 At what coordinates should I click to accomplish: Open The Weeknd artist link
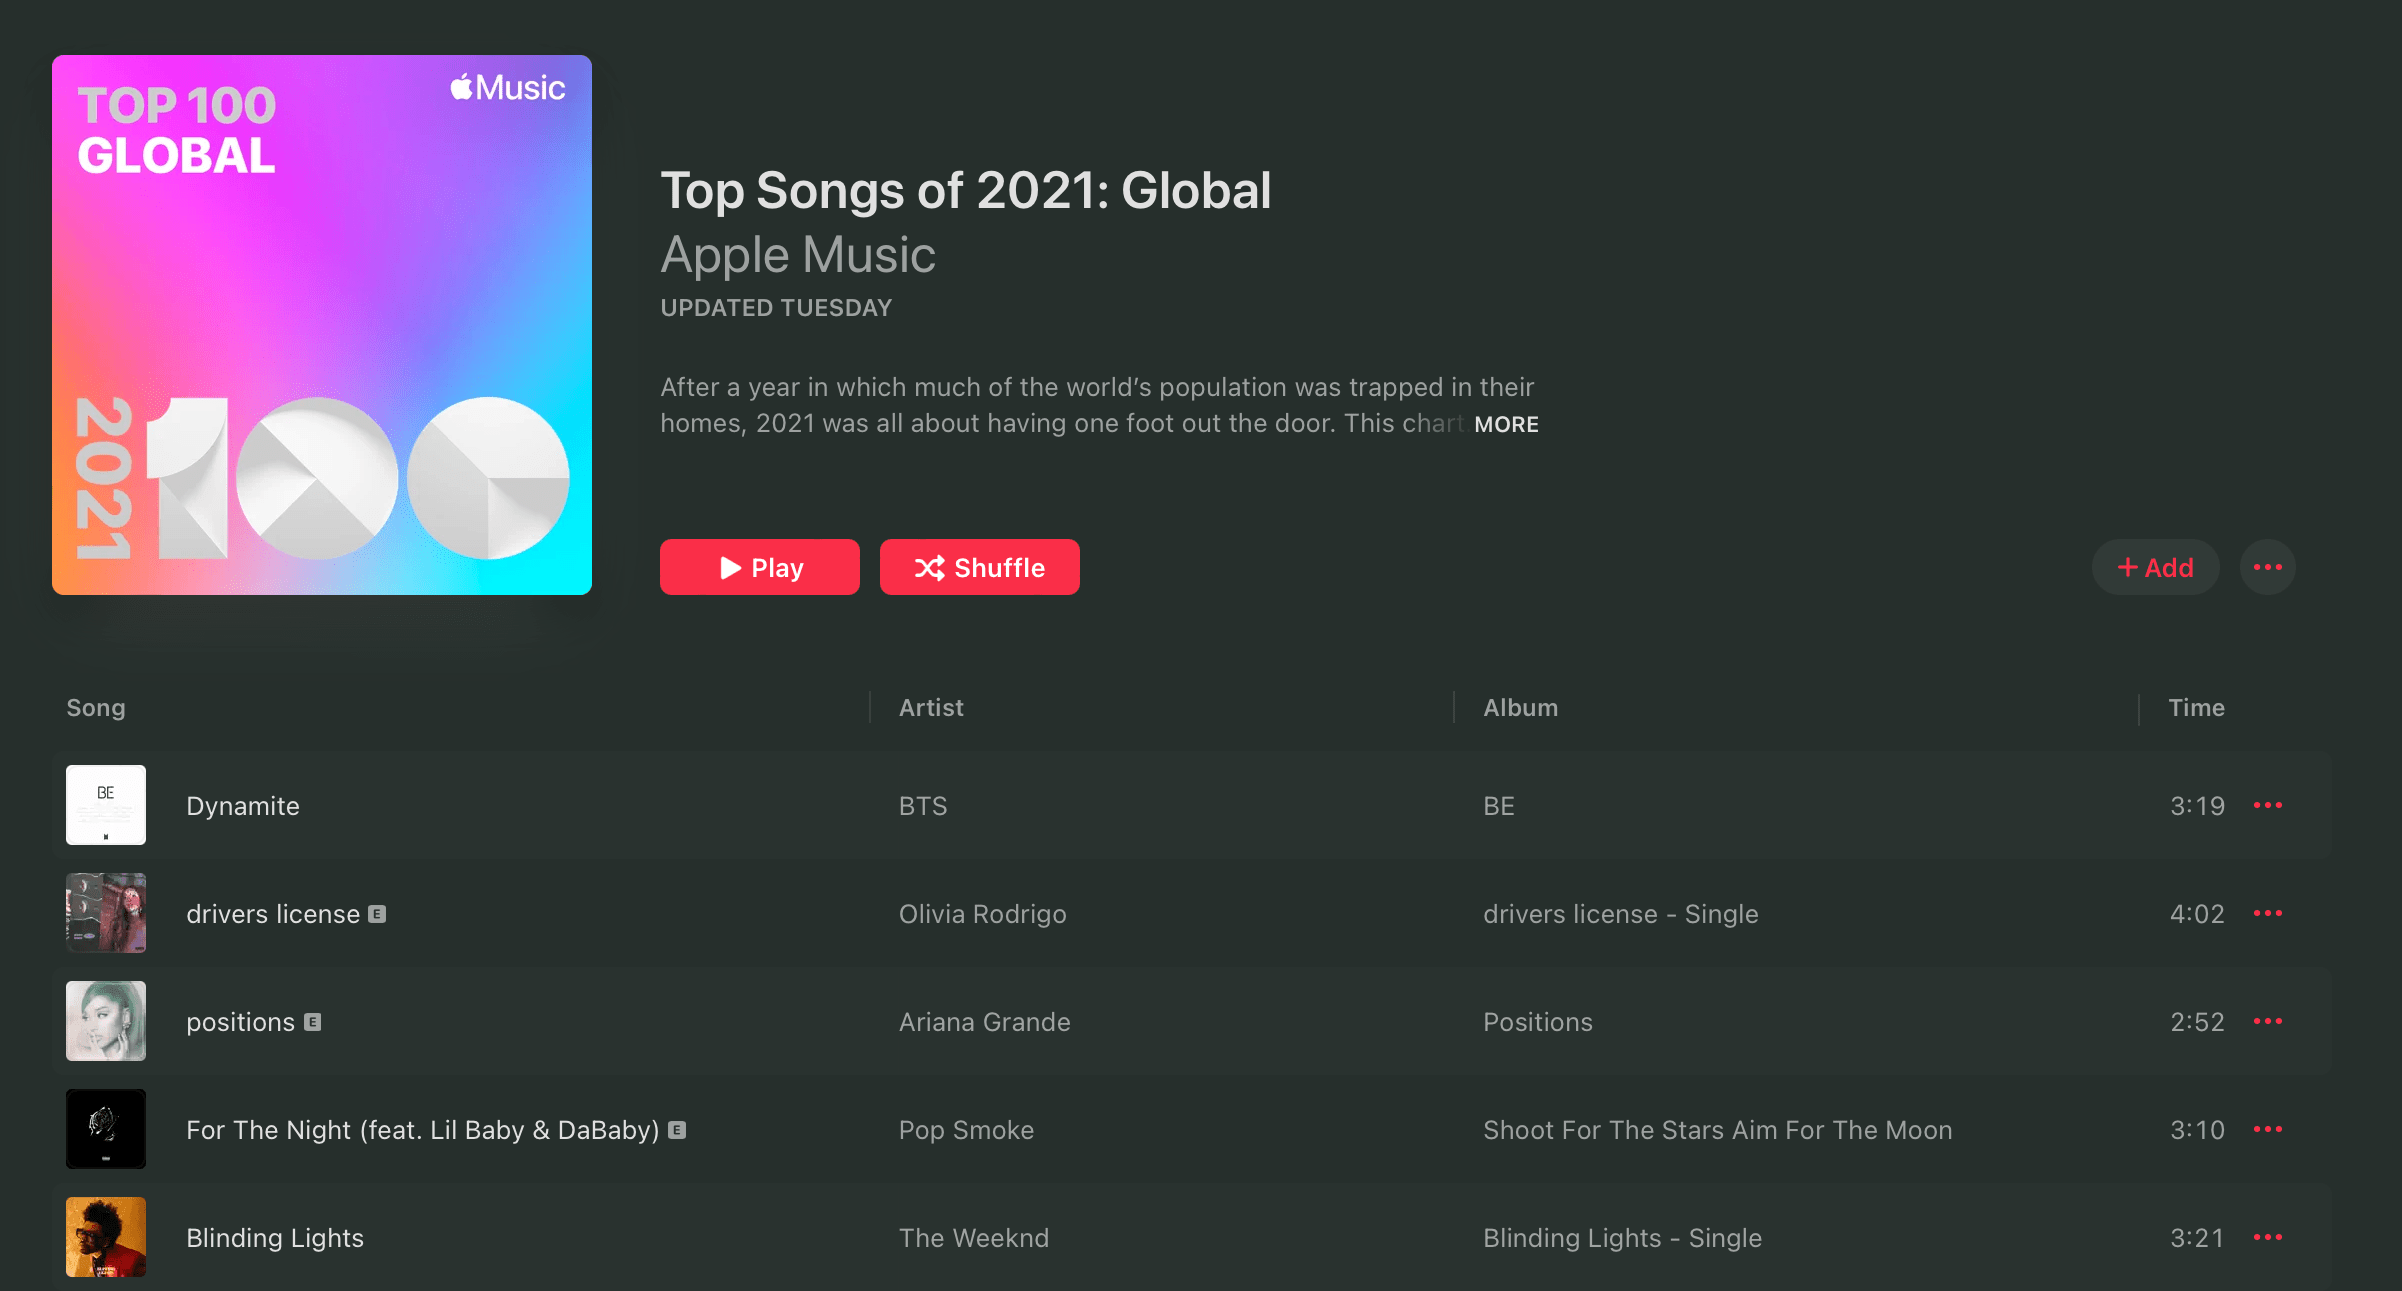973,1238
